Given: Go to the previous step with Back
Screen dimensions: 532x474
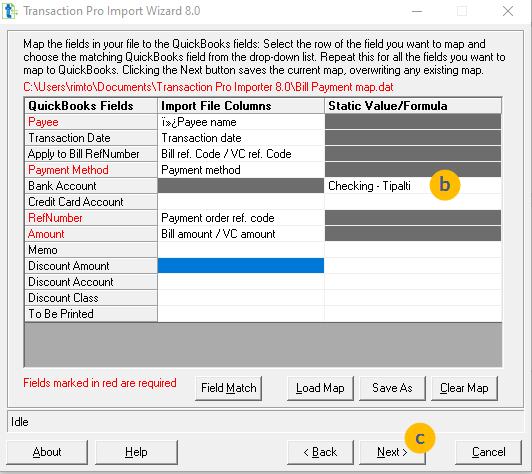Looking at the screenshot, I should point(320,452).
